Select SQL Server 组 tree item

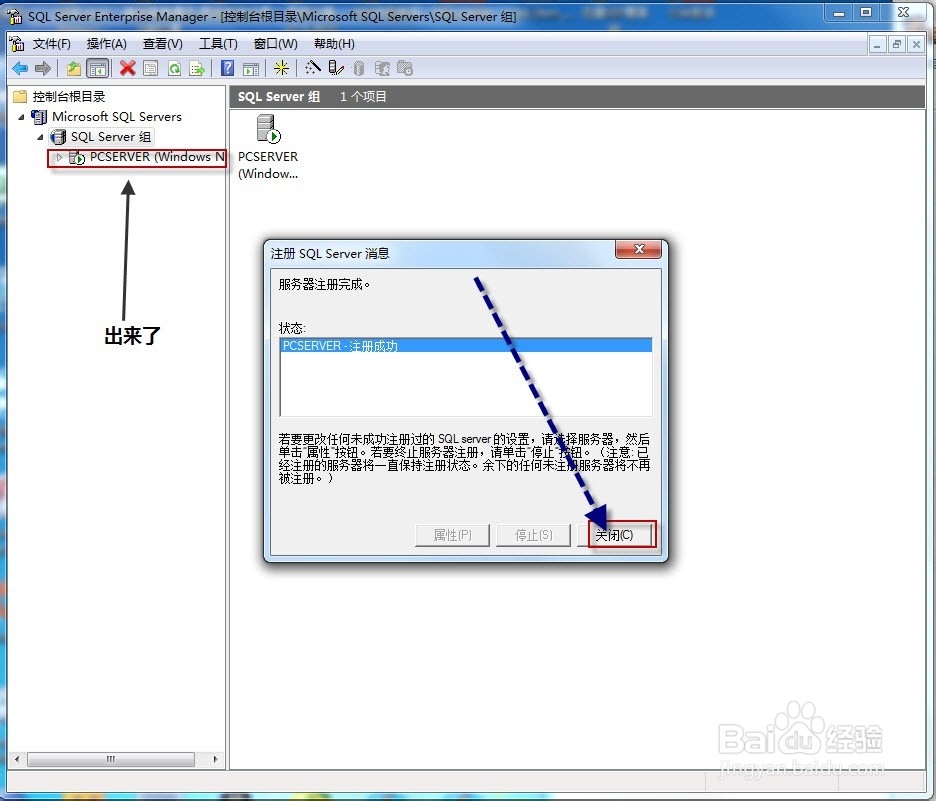click(x=111, y=137)
